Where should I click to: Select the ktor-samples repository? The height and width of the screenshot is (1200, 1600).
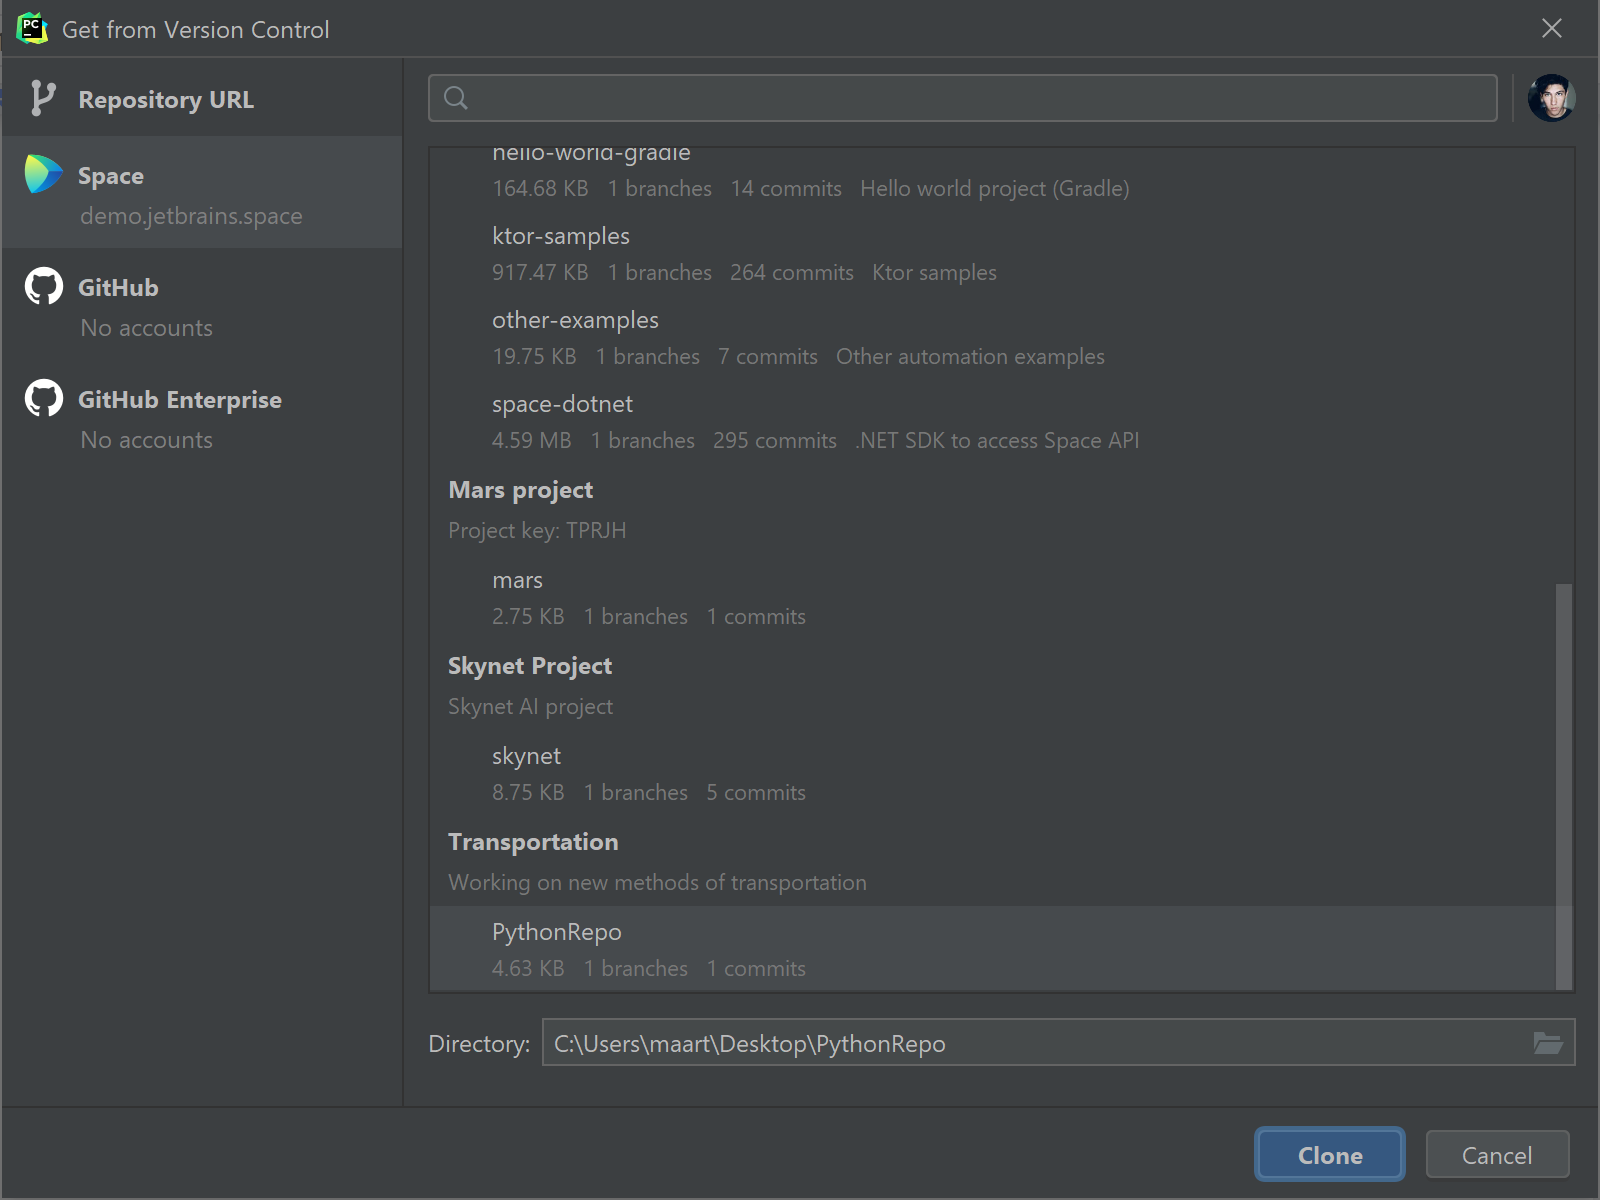(560, 237)
